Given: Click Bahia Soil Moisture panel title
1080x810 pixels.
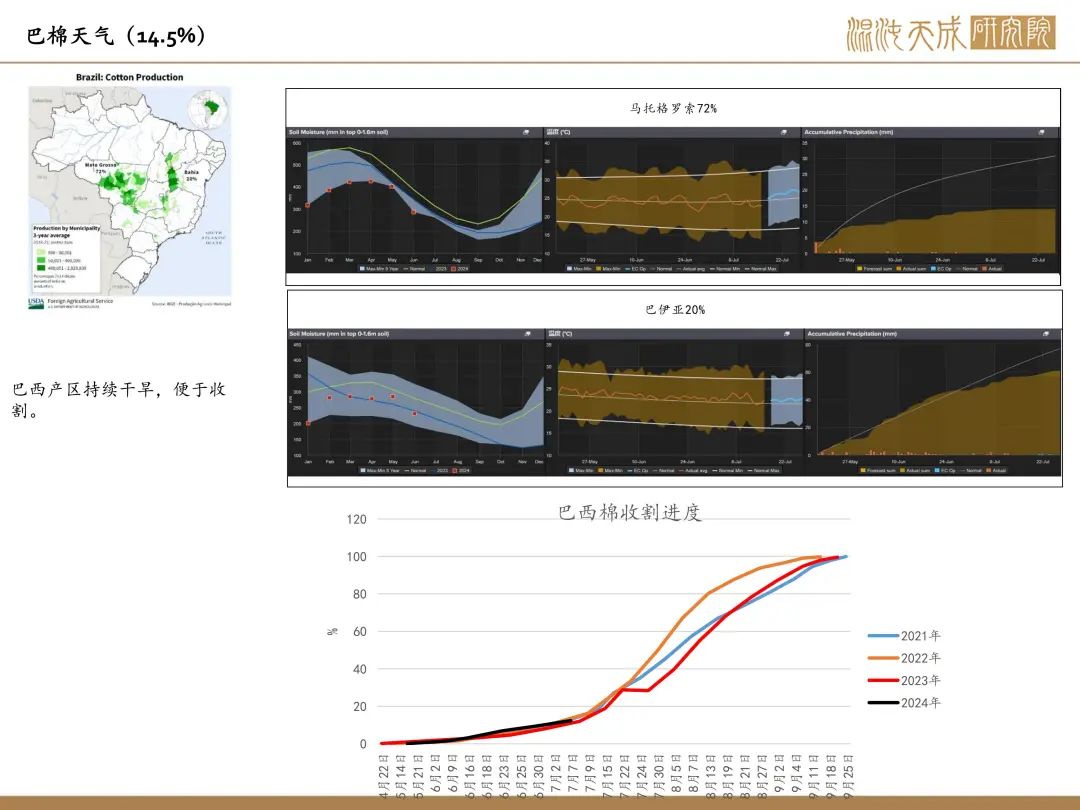Looking at the screenshot, I should [x=339, y=333].
